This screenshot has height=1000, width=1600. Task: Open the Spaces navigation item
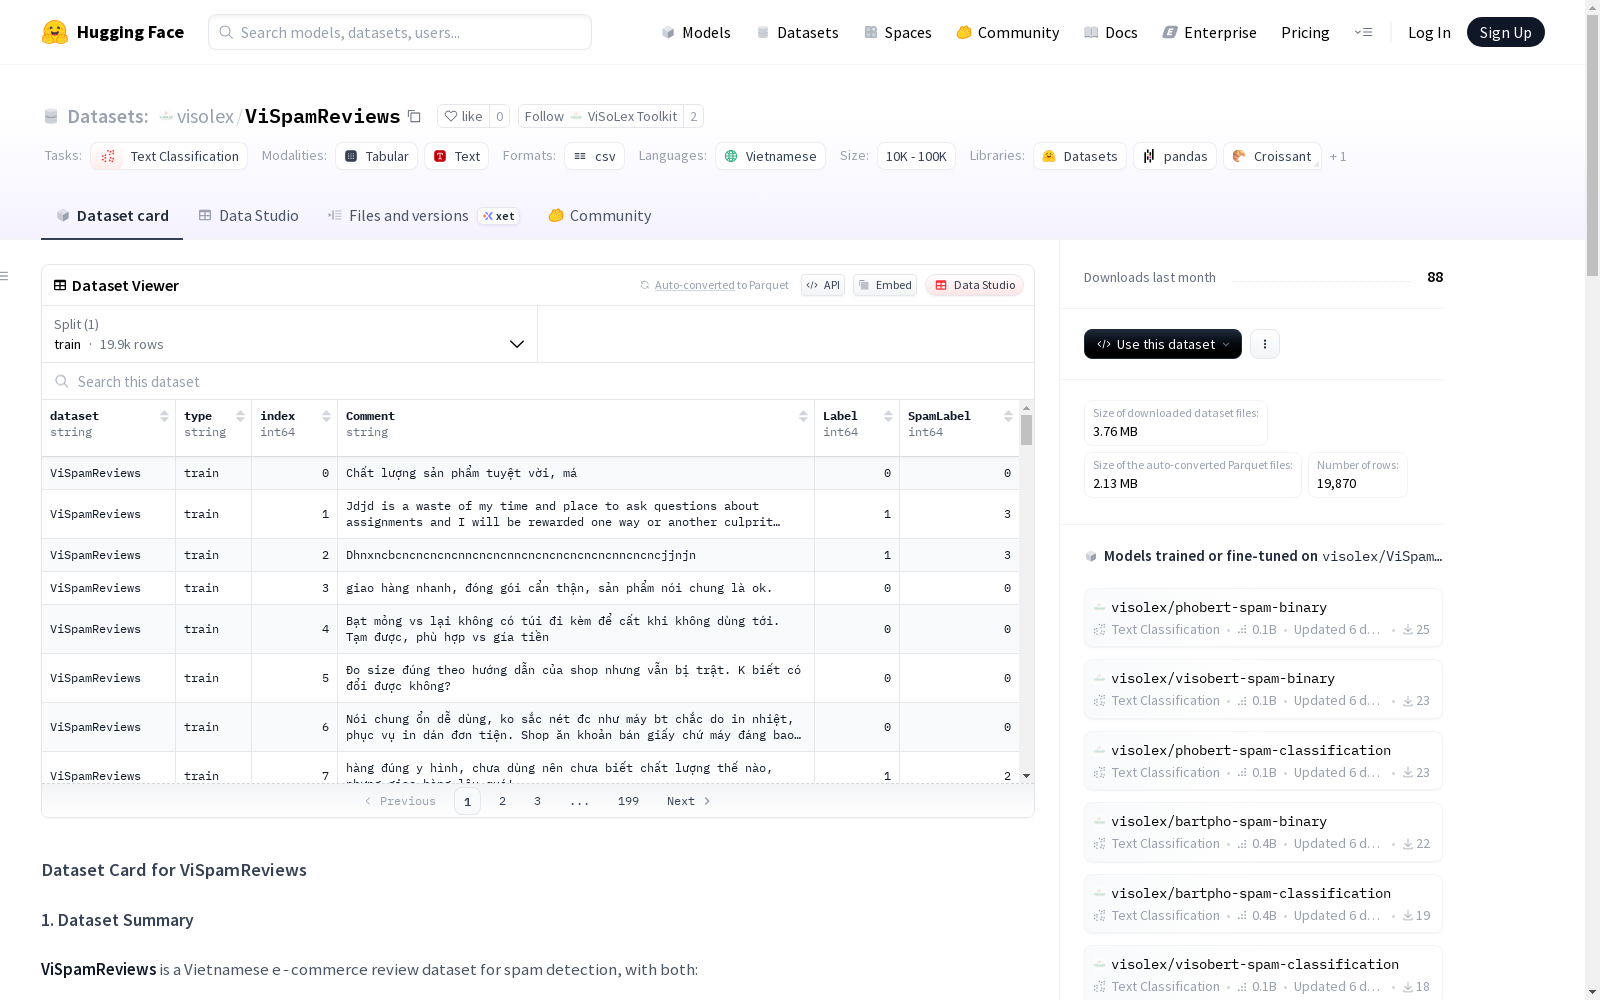(x=898, y=32)
